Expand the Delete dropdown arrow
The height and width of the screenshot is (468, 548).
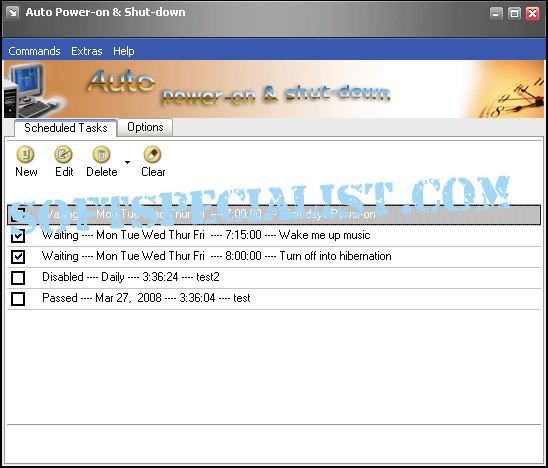pyautogui.click(x=128, y=162)
